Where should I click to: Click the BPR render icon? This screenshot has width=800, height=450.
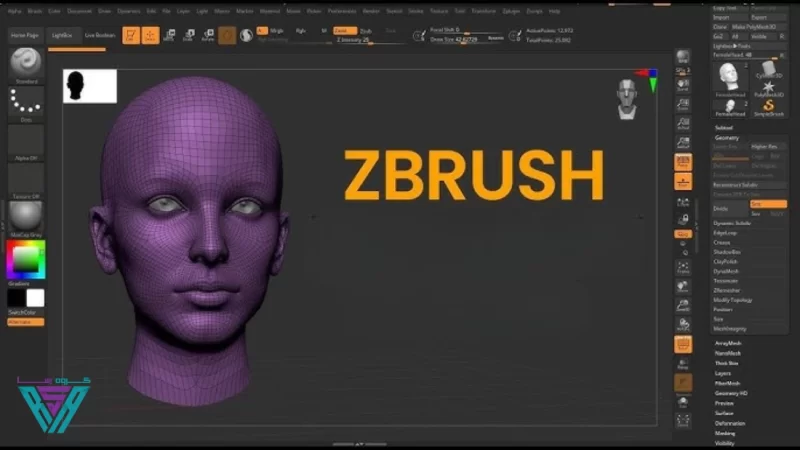683,57
